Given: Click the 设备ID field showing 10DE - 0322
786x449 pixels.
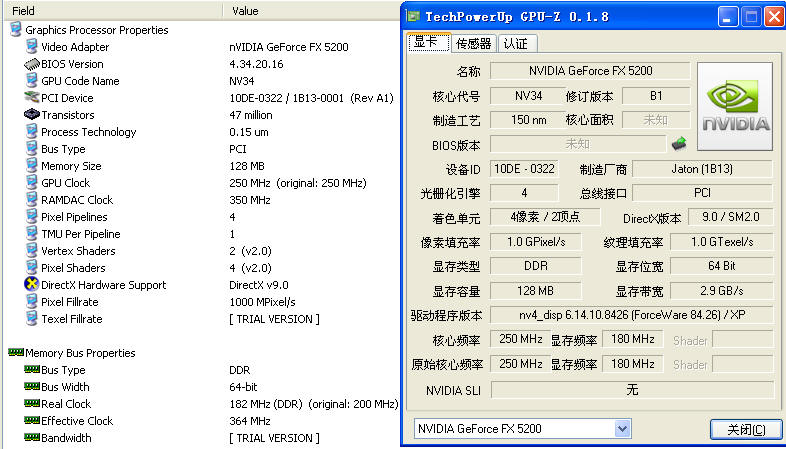Looking at the screenshot, I should (524, 169).
